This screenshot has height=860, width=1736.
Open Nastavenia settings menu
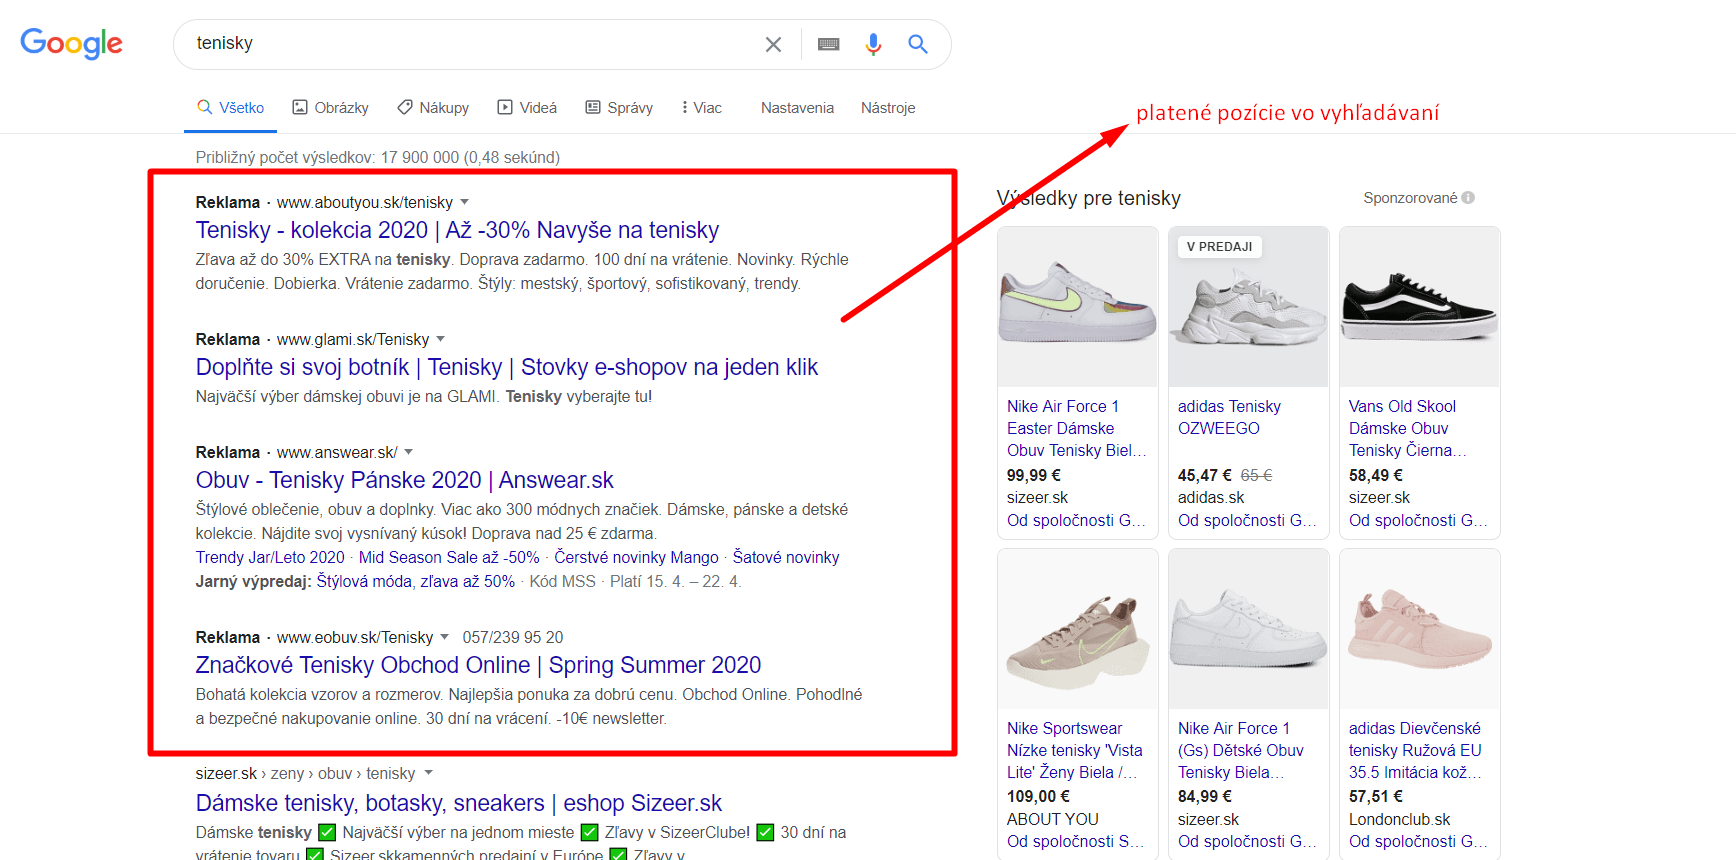coord(797,108)
